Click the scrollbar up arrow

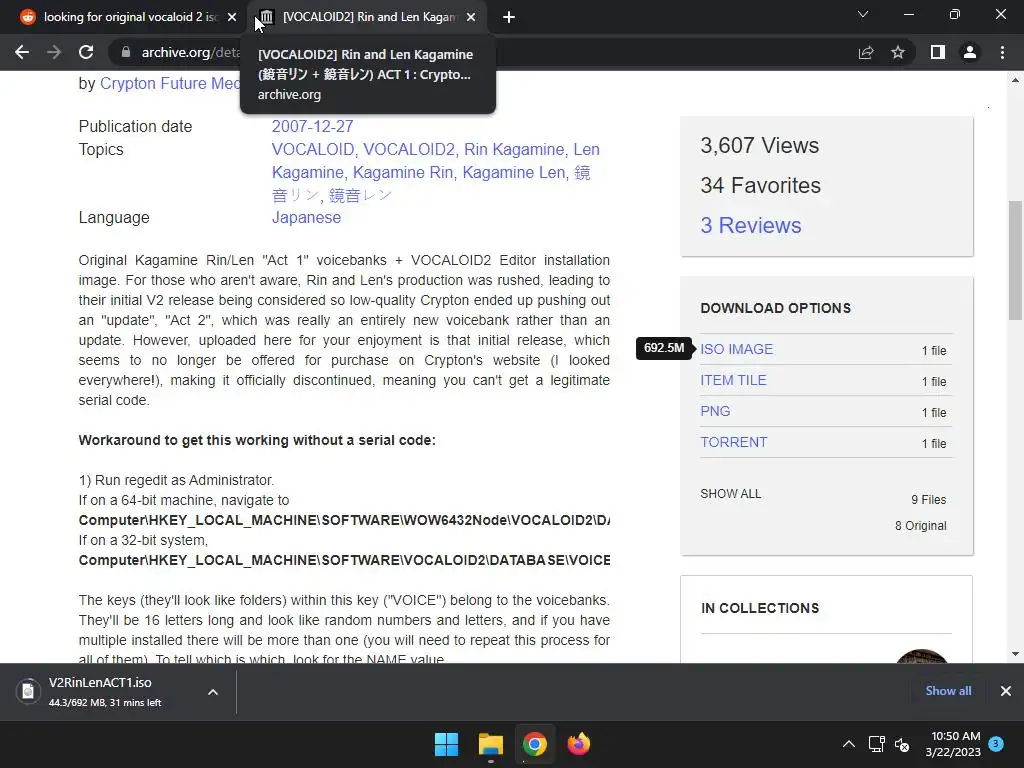click(1015, 80)
